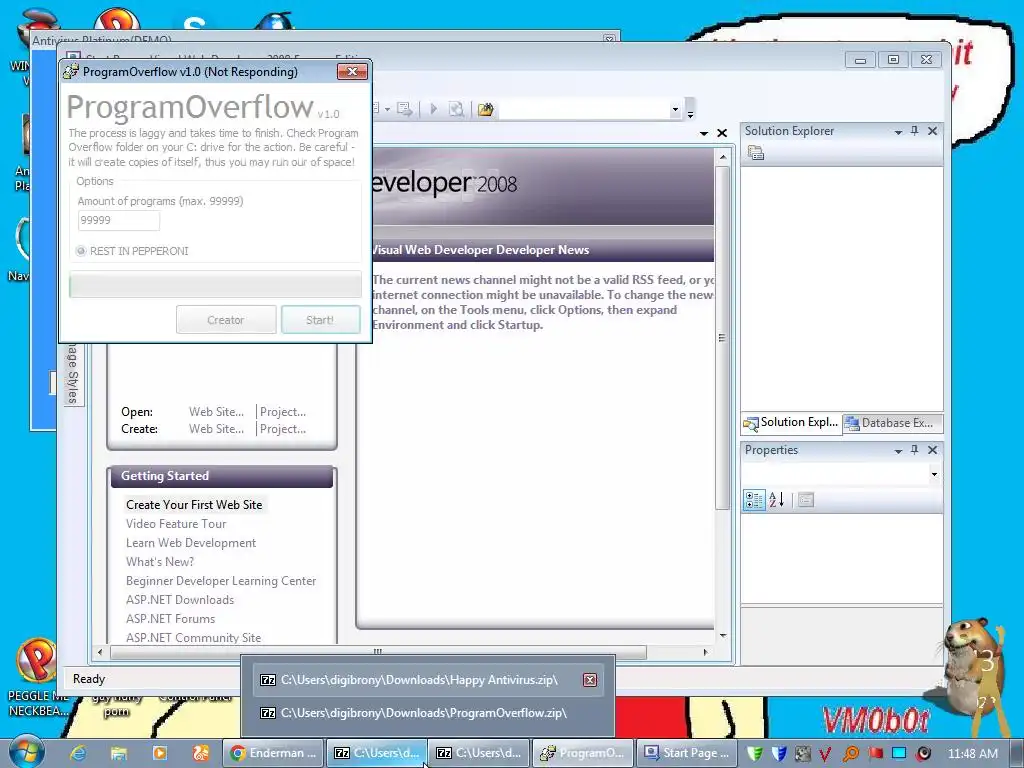
Task: Click the toolbar icon left of the play button
Action: [404, 109]
